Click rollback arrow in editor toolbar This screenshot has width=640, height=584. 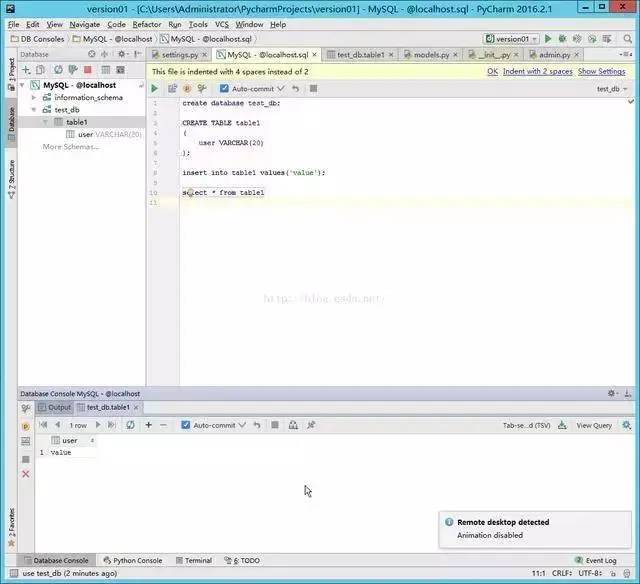tap(296, 89)
